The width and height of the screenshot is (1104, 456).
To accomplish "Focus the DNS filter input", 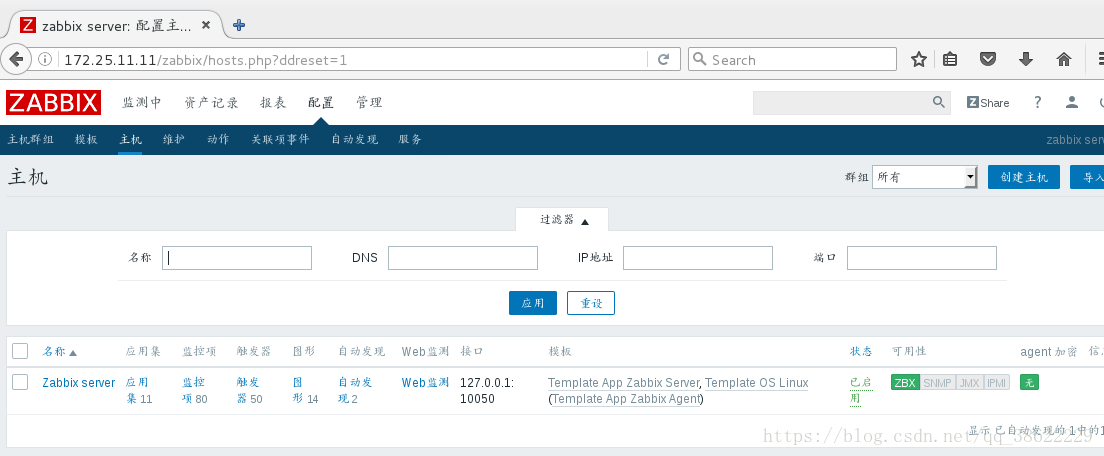I will [463, 258].
